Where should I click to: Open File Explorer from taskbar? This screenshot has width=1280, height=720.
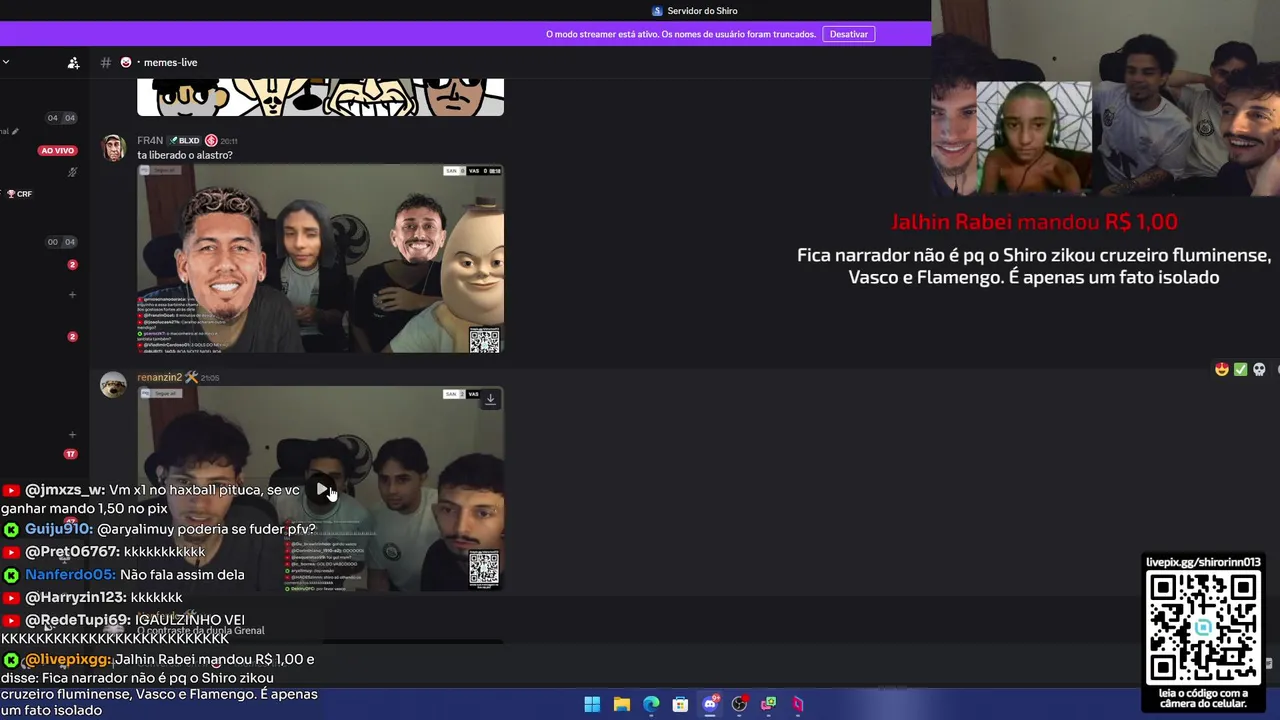coord(621,704)
